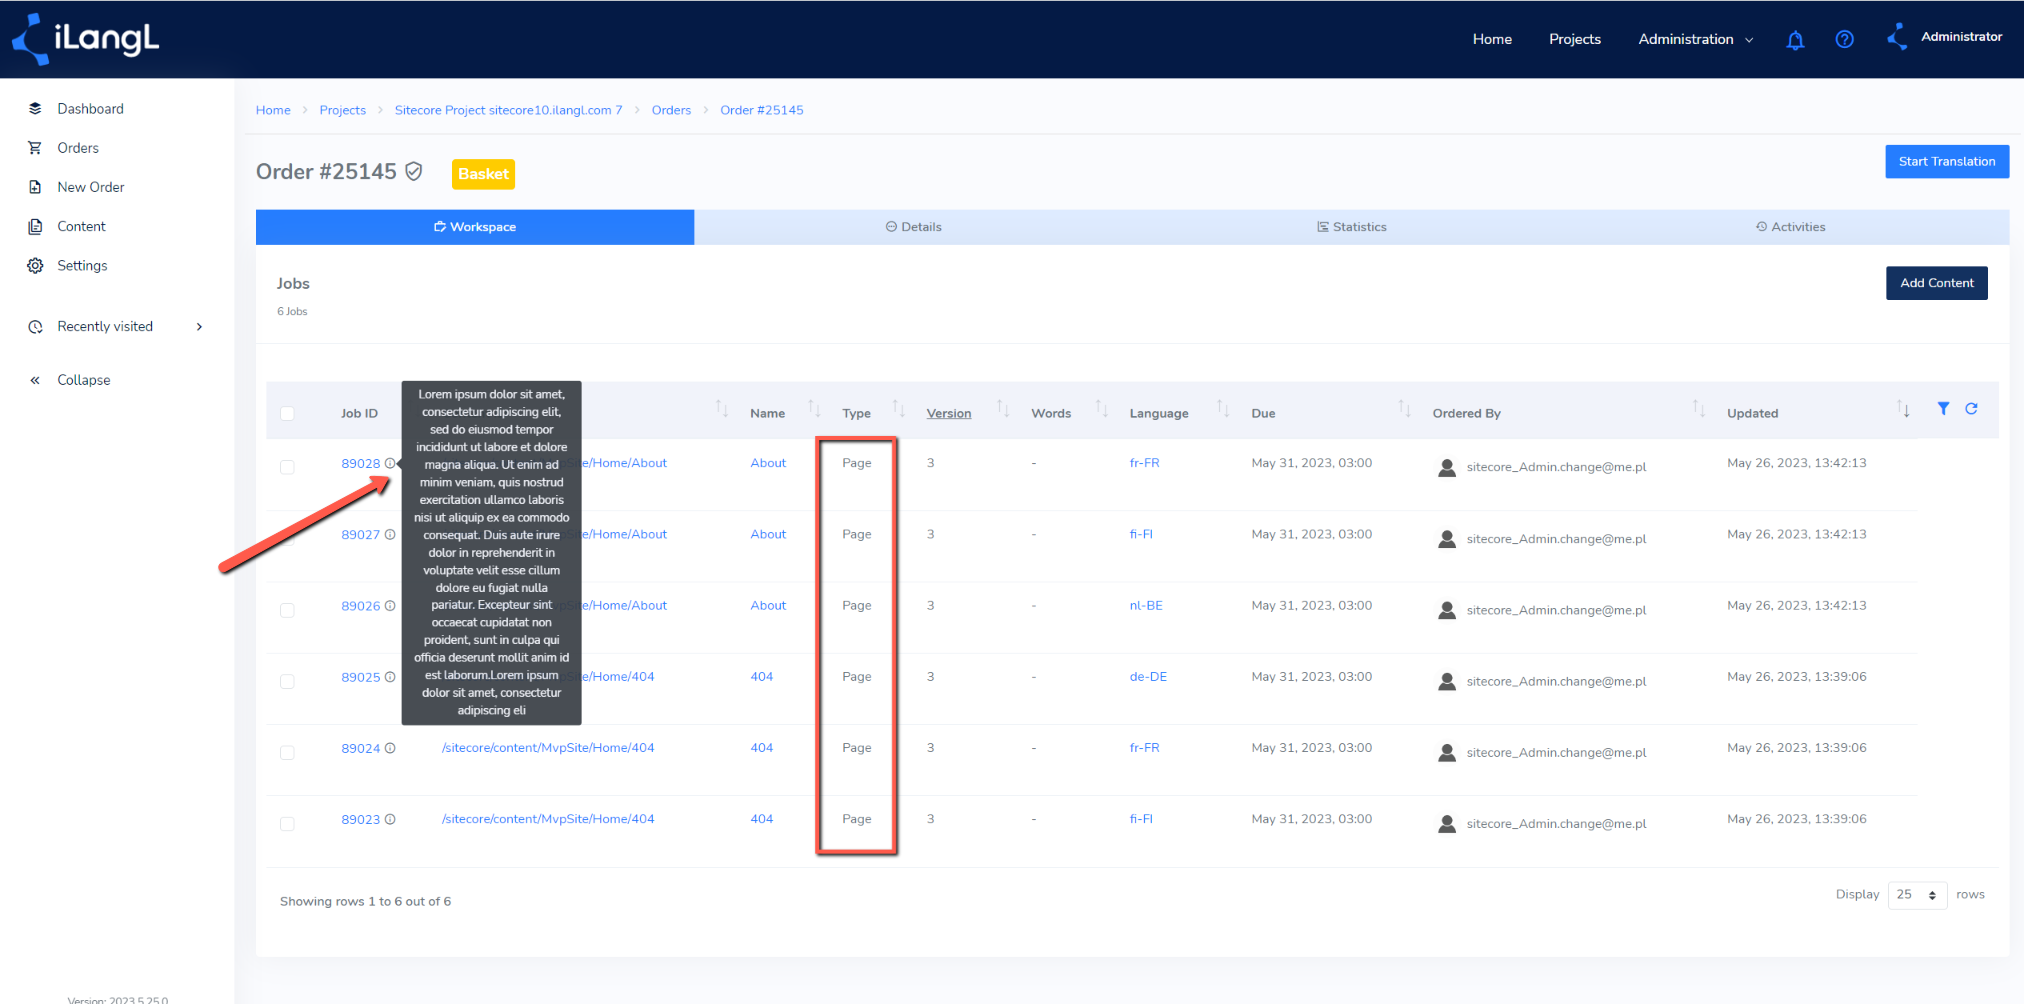Open the Orders breadcrumb link
2024x1004 pixels.
[x=671, y=110]
